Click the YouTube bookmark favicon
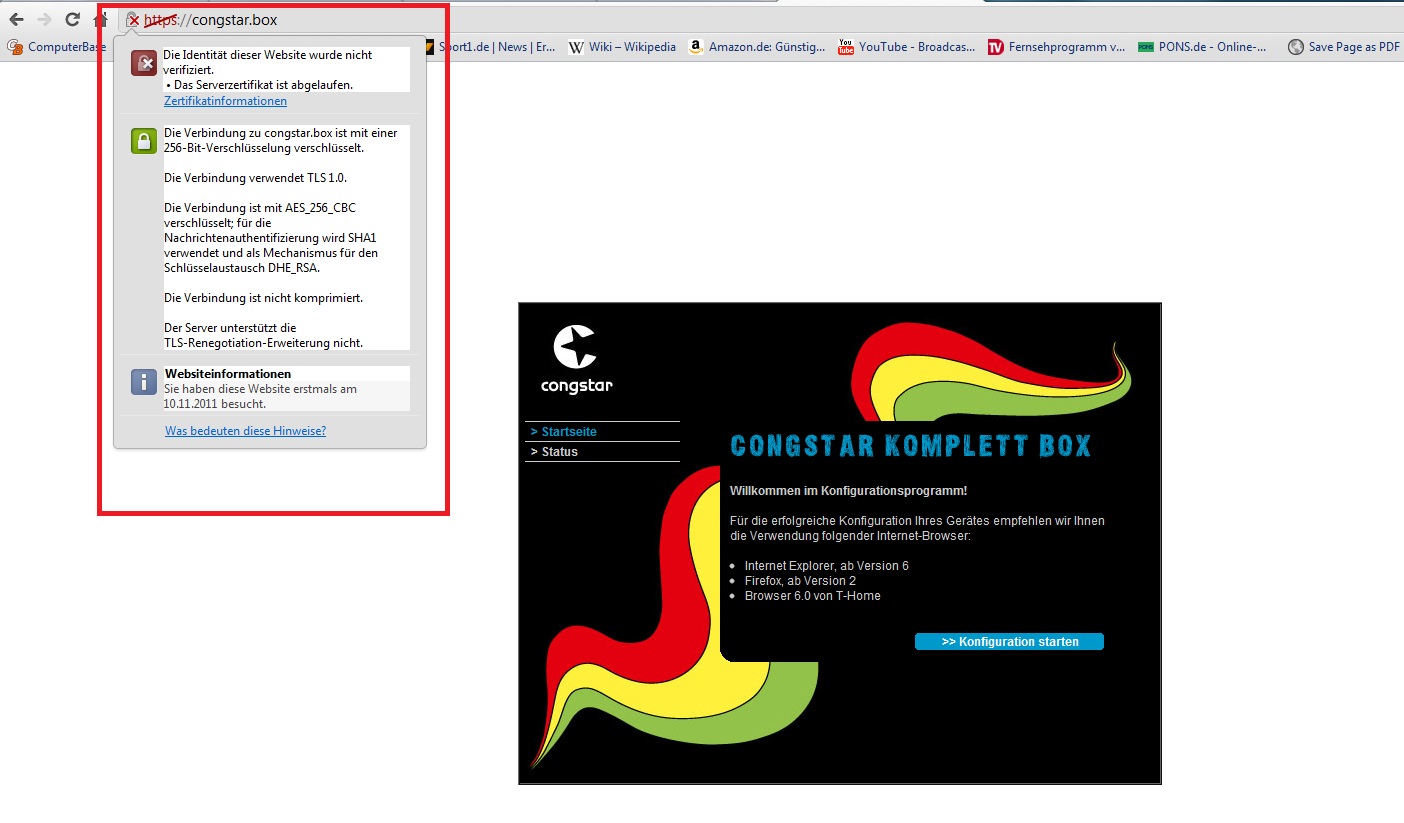 (846, 47)
